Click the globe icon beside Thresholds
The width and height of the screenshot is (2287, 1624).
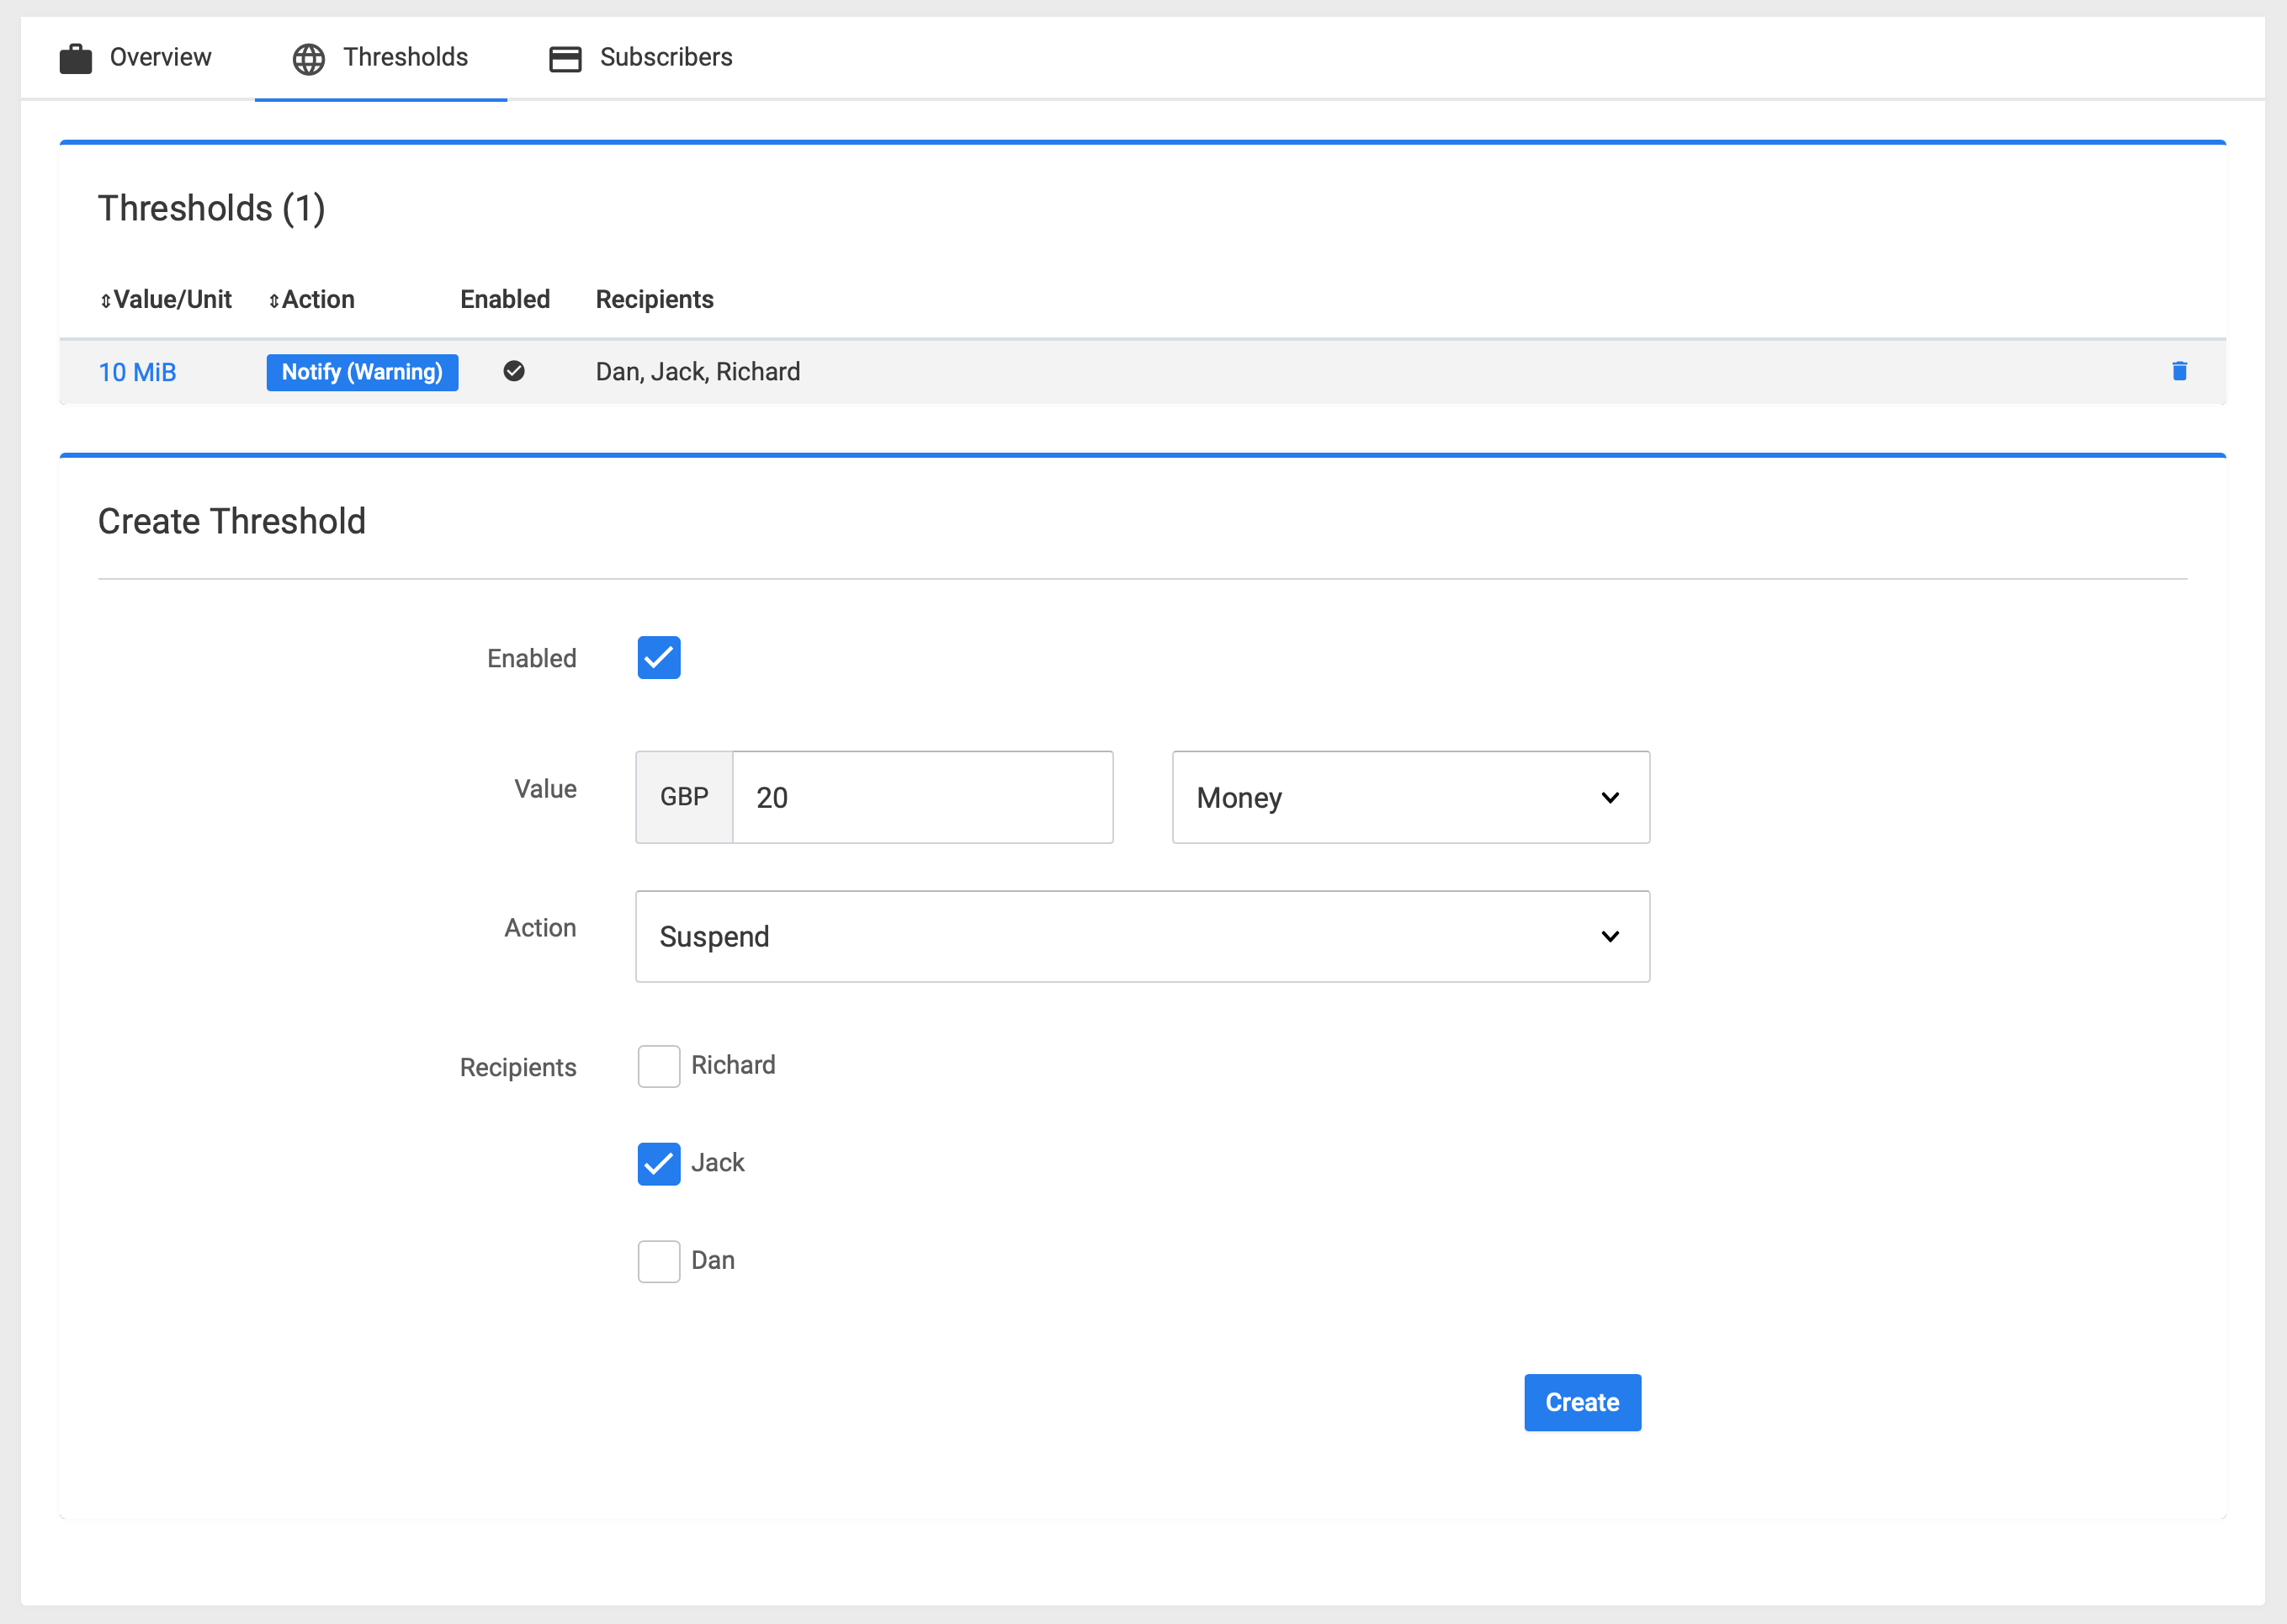[308, 59]
